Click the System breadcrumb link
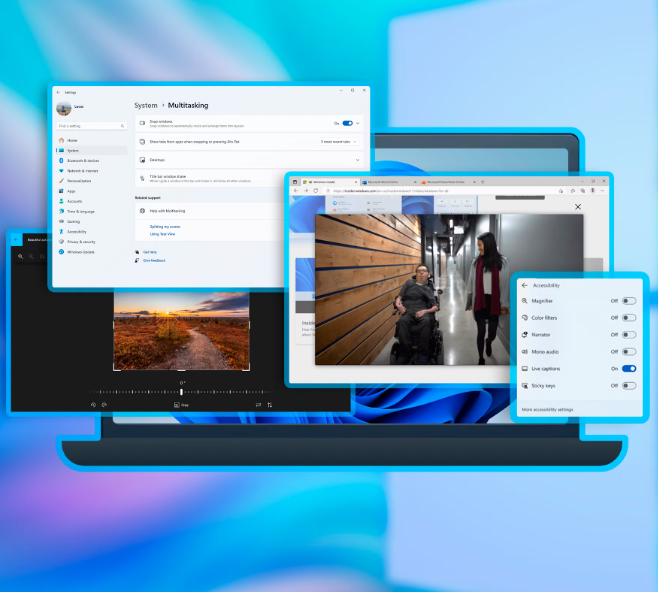The width and height of the screenshot is (658, 592). point(146,105)
